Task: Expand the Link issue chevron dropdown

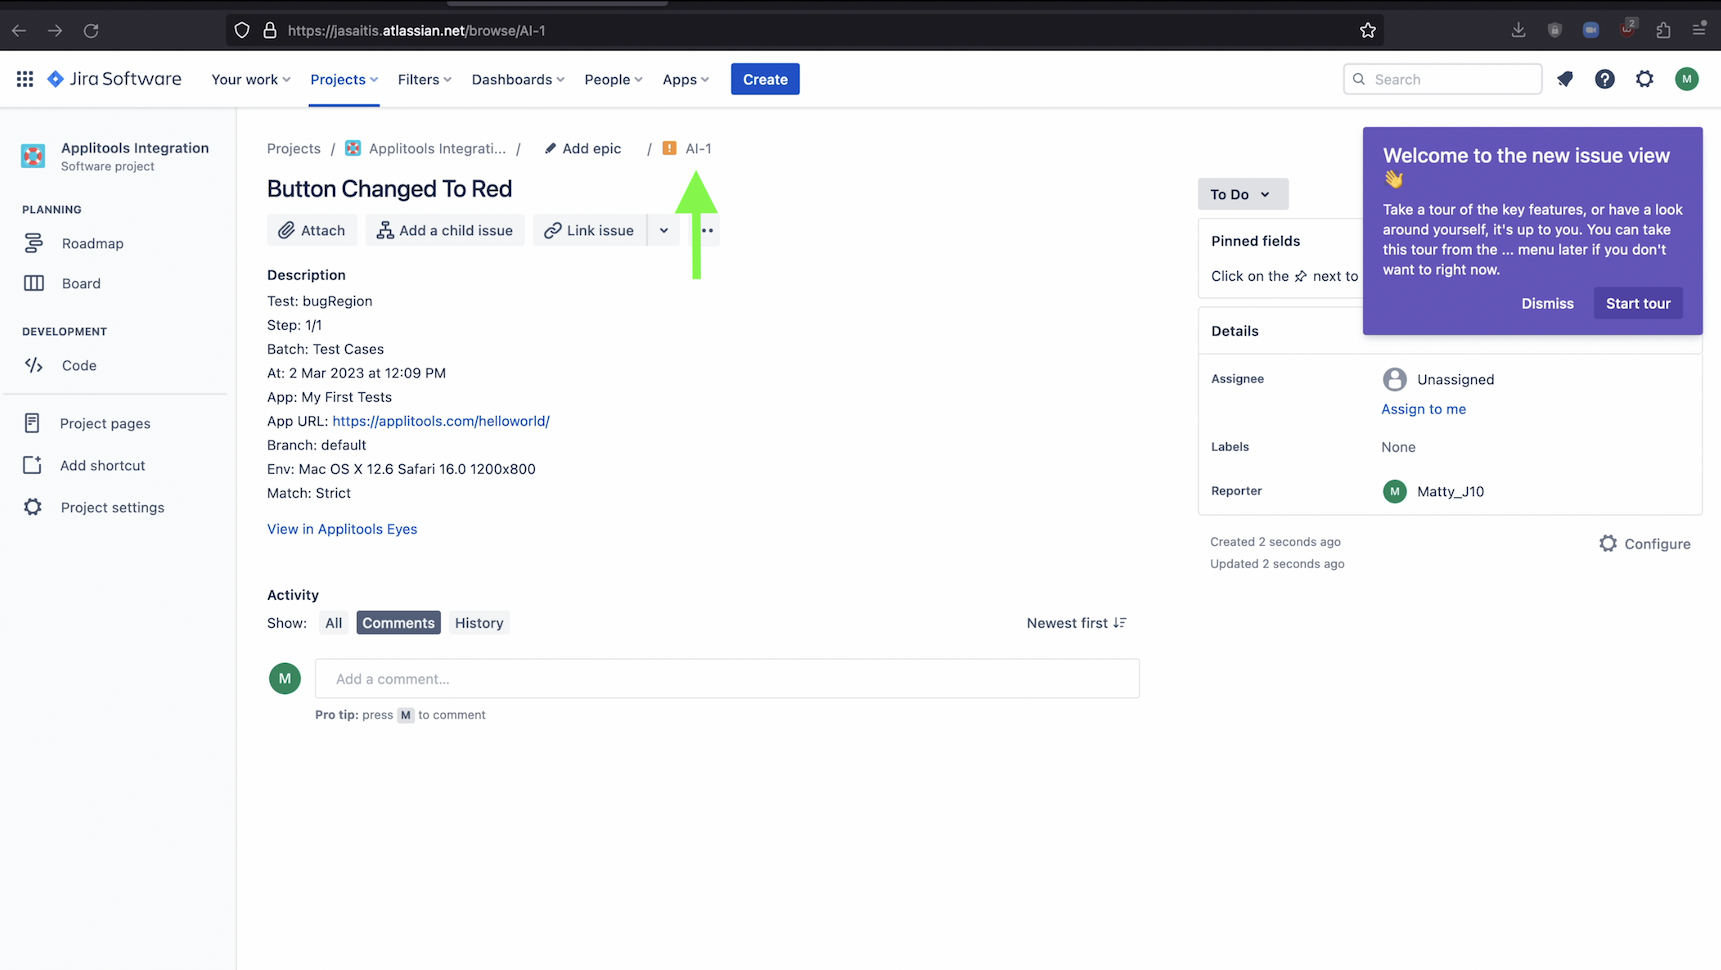Action: pyautogui.click(x=664, y=230)
